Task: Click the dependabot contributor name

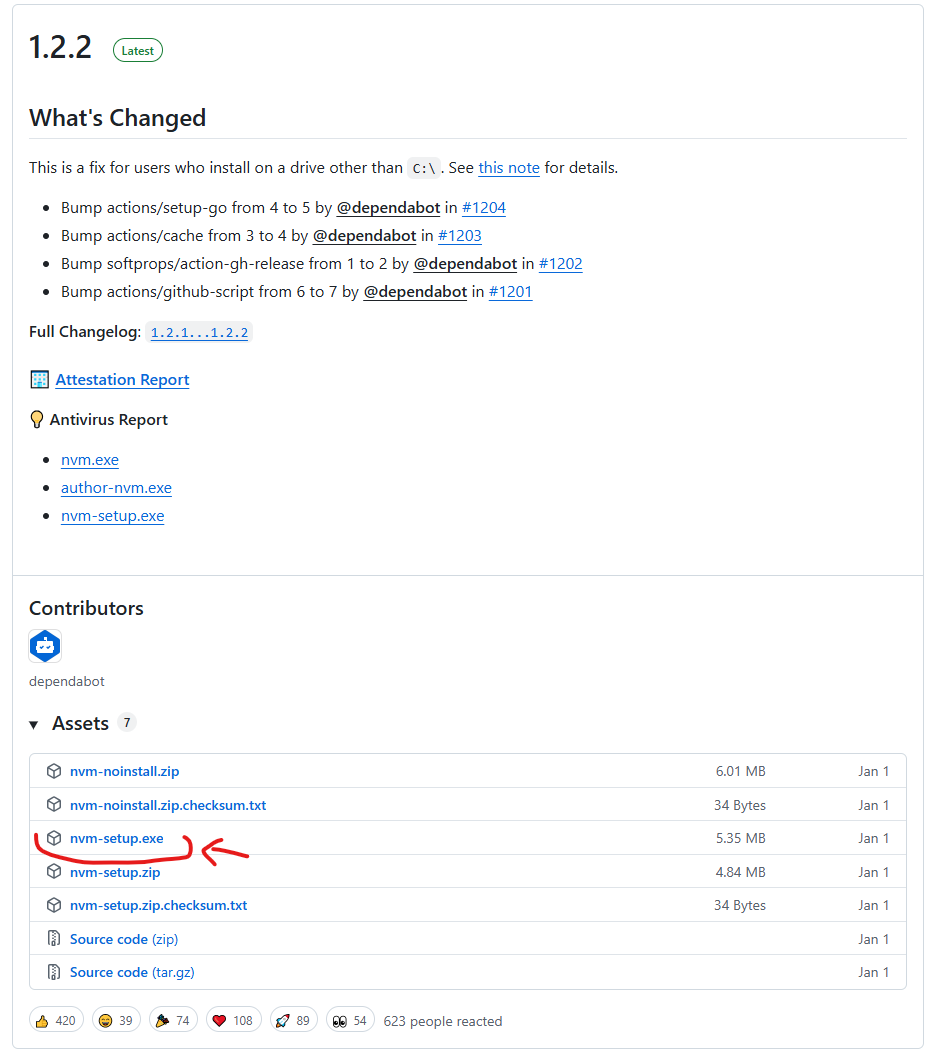Action: (67, 681)
